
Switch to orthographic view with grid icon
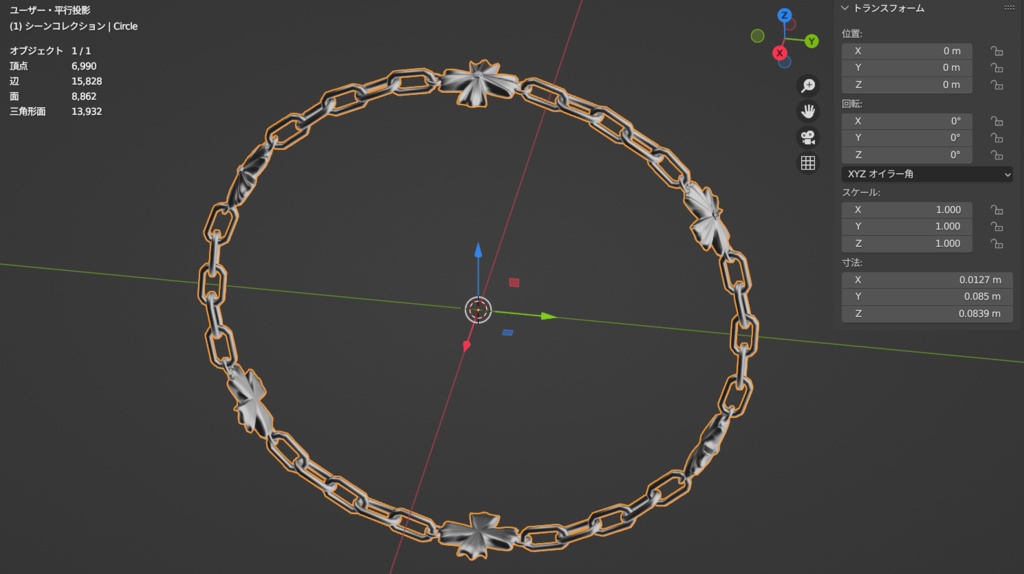(x=808, y=163)
